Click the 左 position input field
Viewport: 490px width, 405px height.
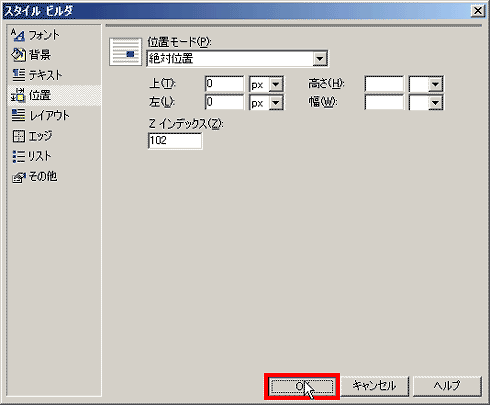coord(224,102)
